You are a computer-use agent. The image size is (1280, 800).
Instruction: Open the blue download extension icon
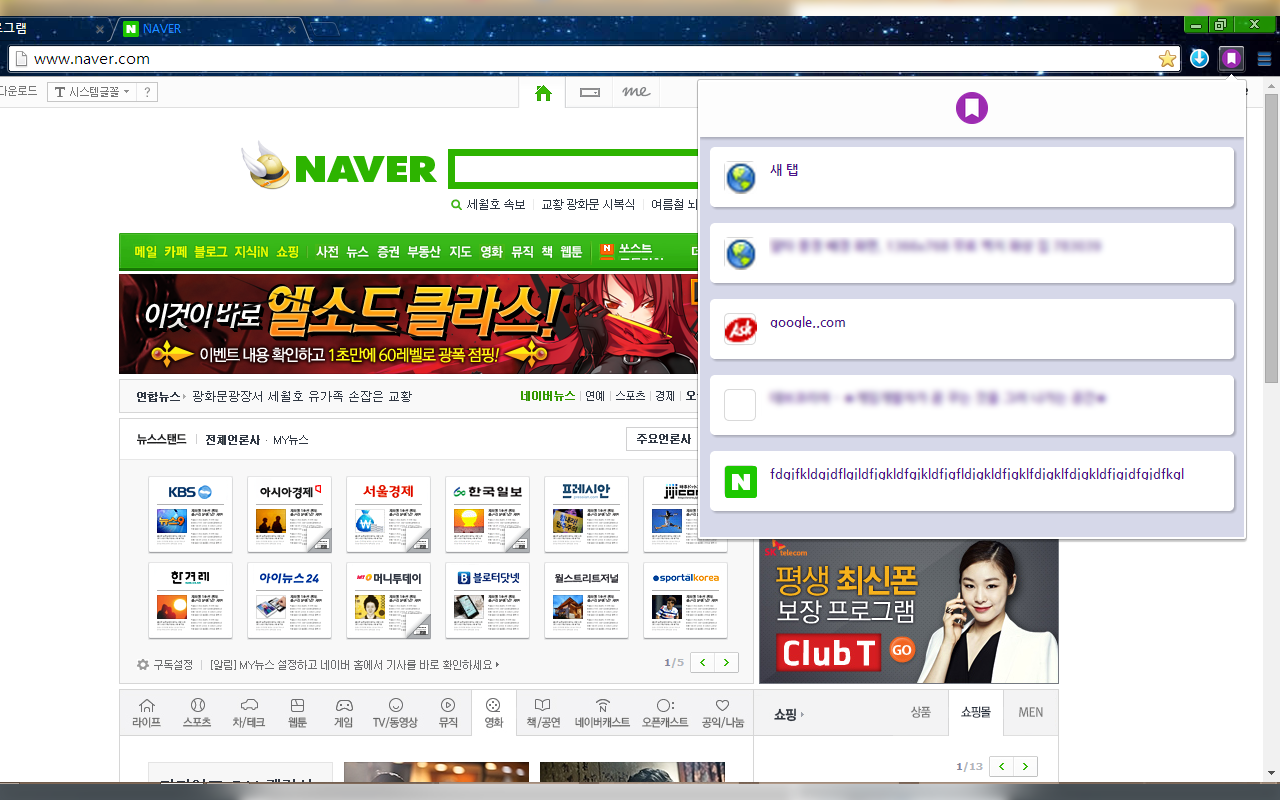(1200, 59)
